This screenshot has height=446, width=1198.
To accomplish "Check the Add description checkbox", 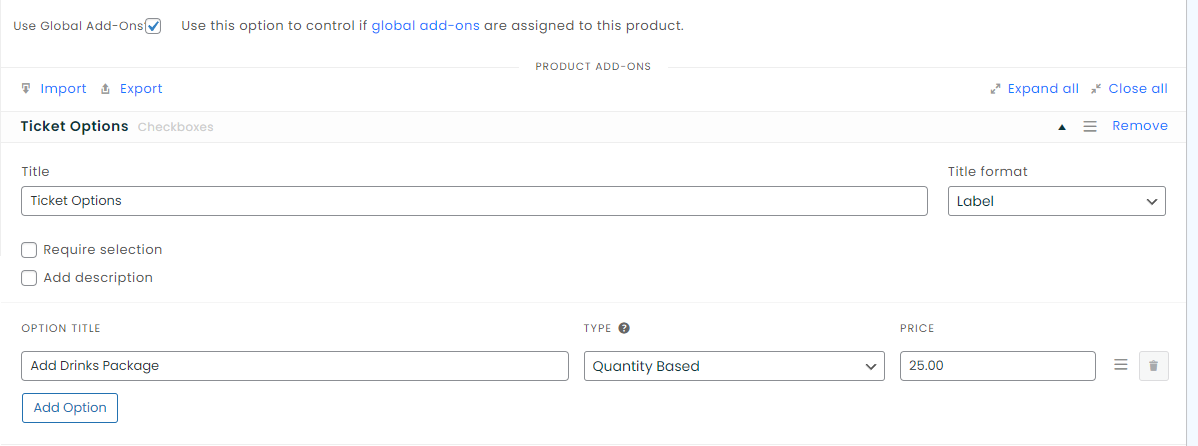I will click(29, 278).
